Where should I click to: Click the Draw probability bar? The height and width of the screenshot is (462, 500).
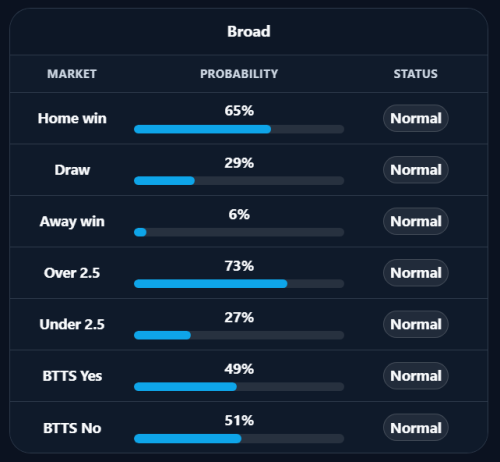(x=239, y=181)
